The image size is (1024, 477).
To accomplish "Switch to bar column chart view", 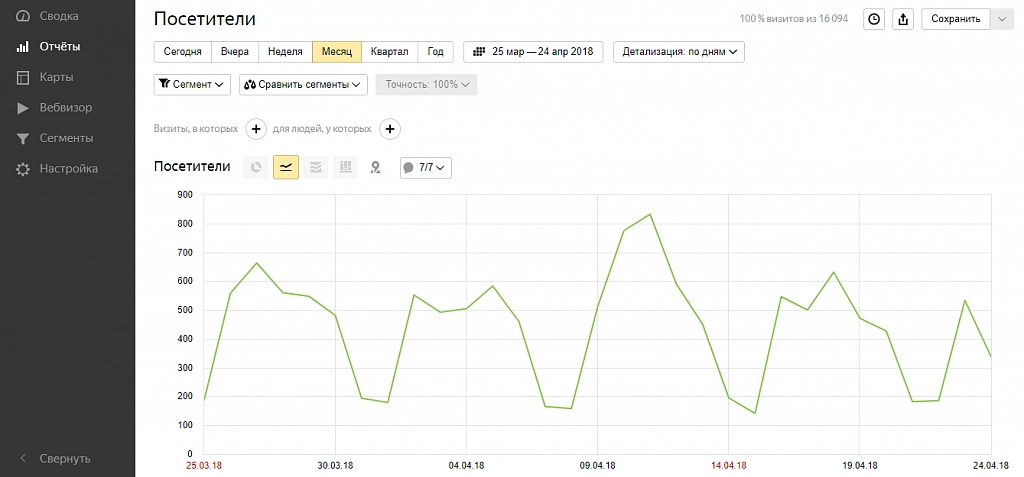I will pos(345,167).
